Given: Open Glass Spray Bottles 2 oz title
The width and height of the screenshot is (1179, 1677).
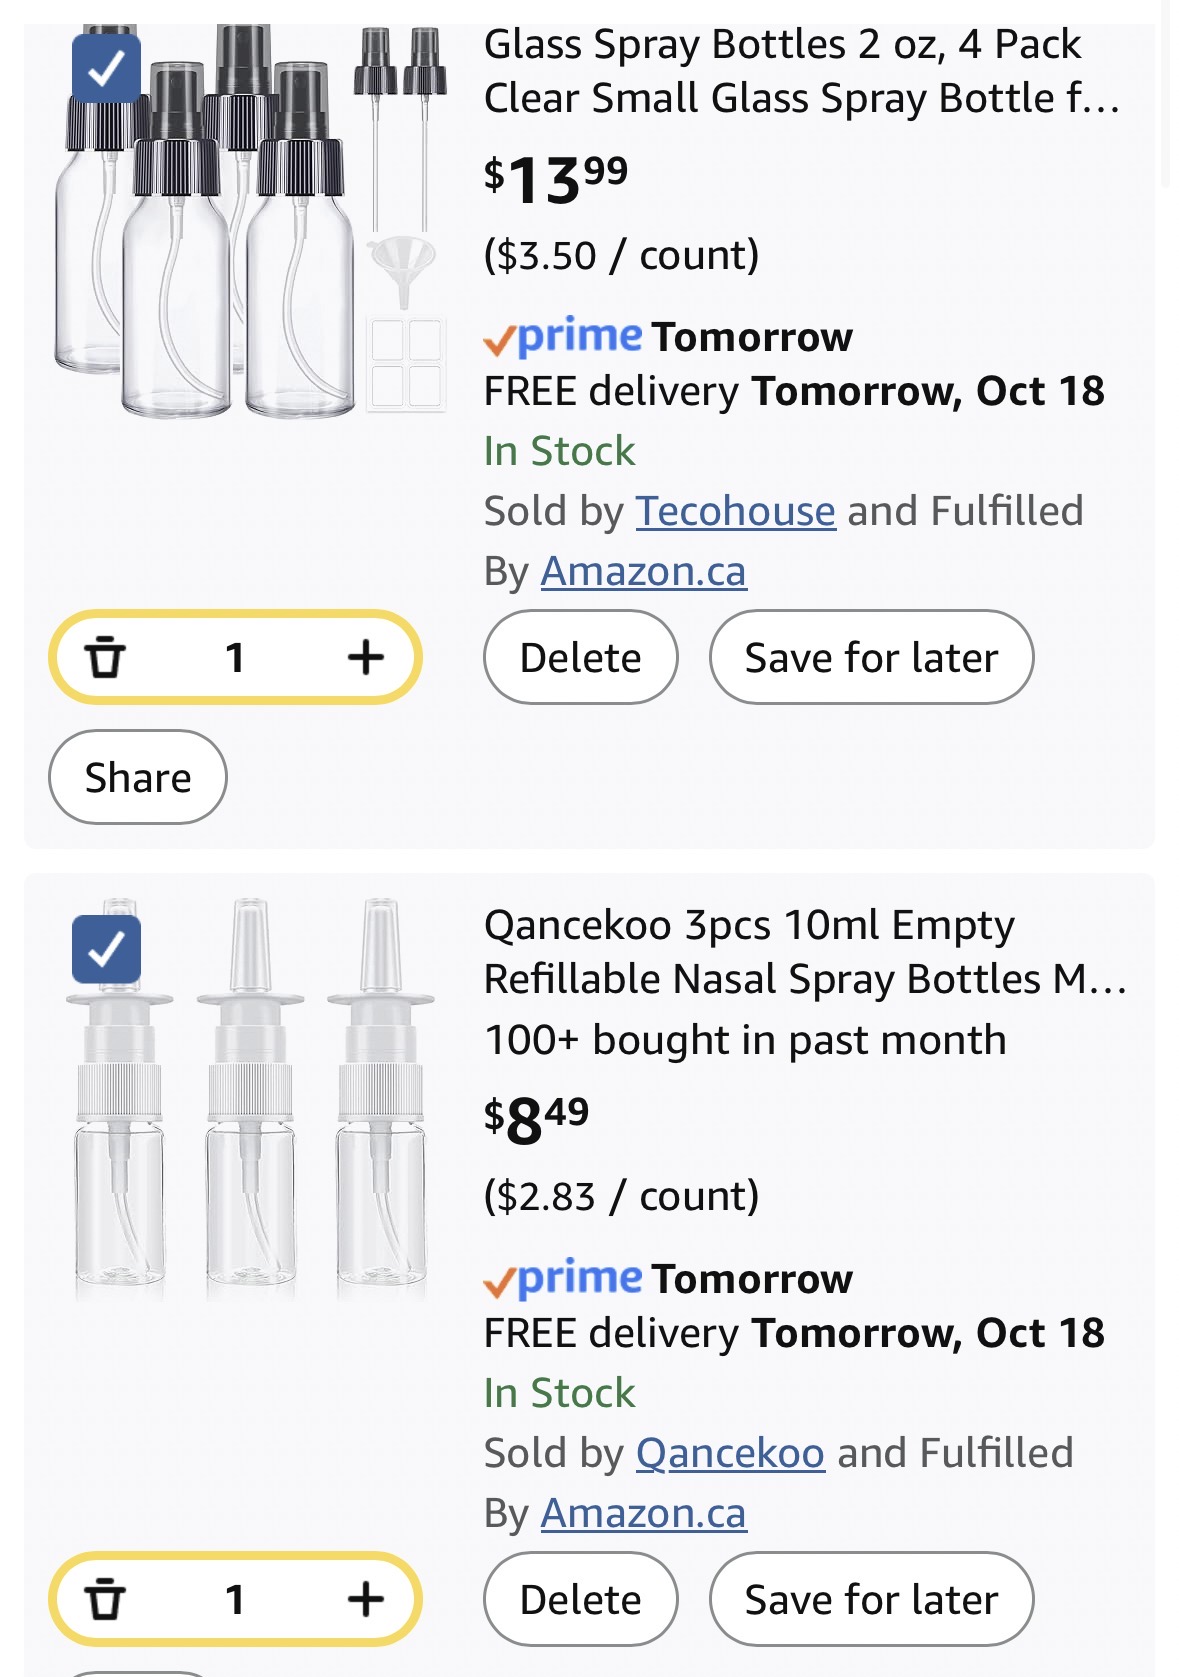Looking at the screenshot, I should pyautogui.click(x=800, y=72).
